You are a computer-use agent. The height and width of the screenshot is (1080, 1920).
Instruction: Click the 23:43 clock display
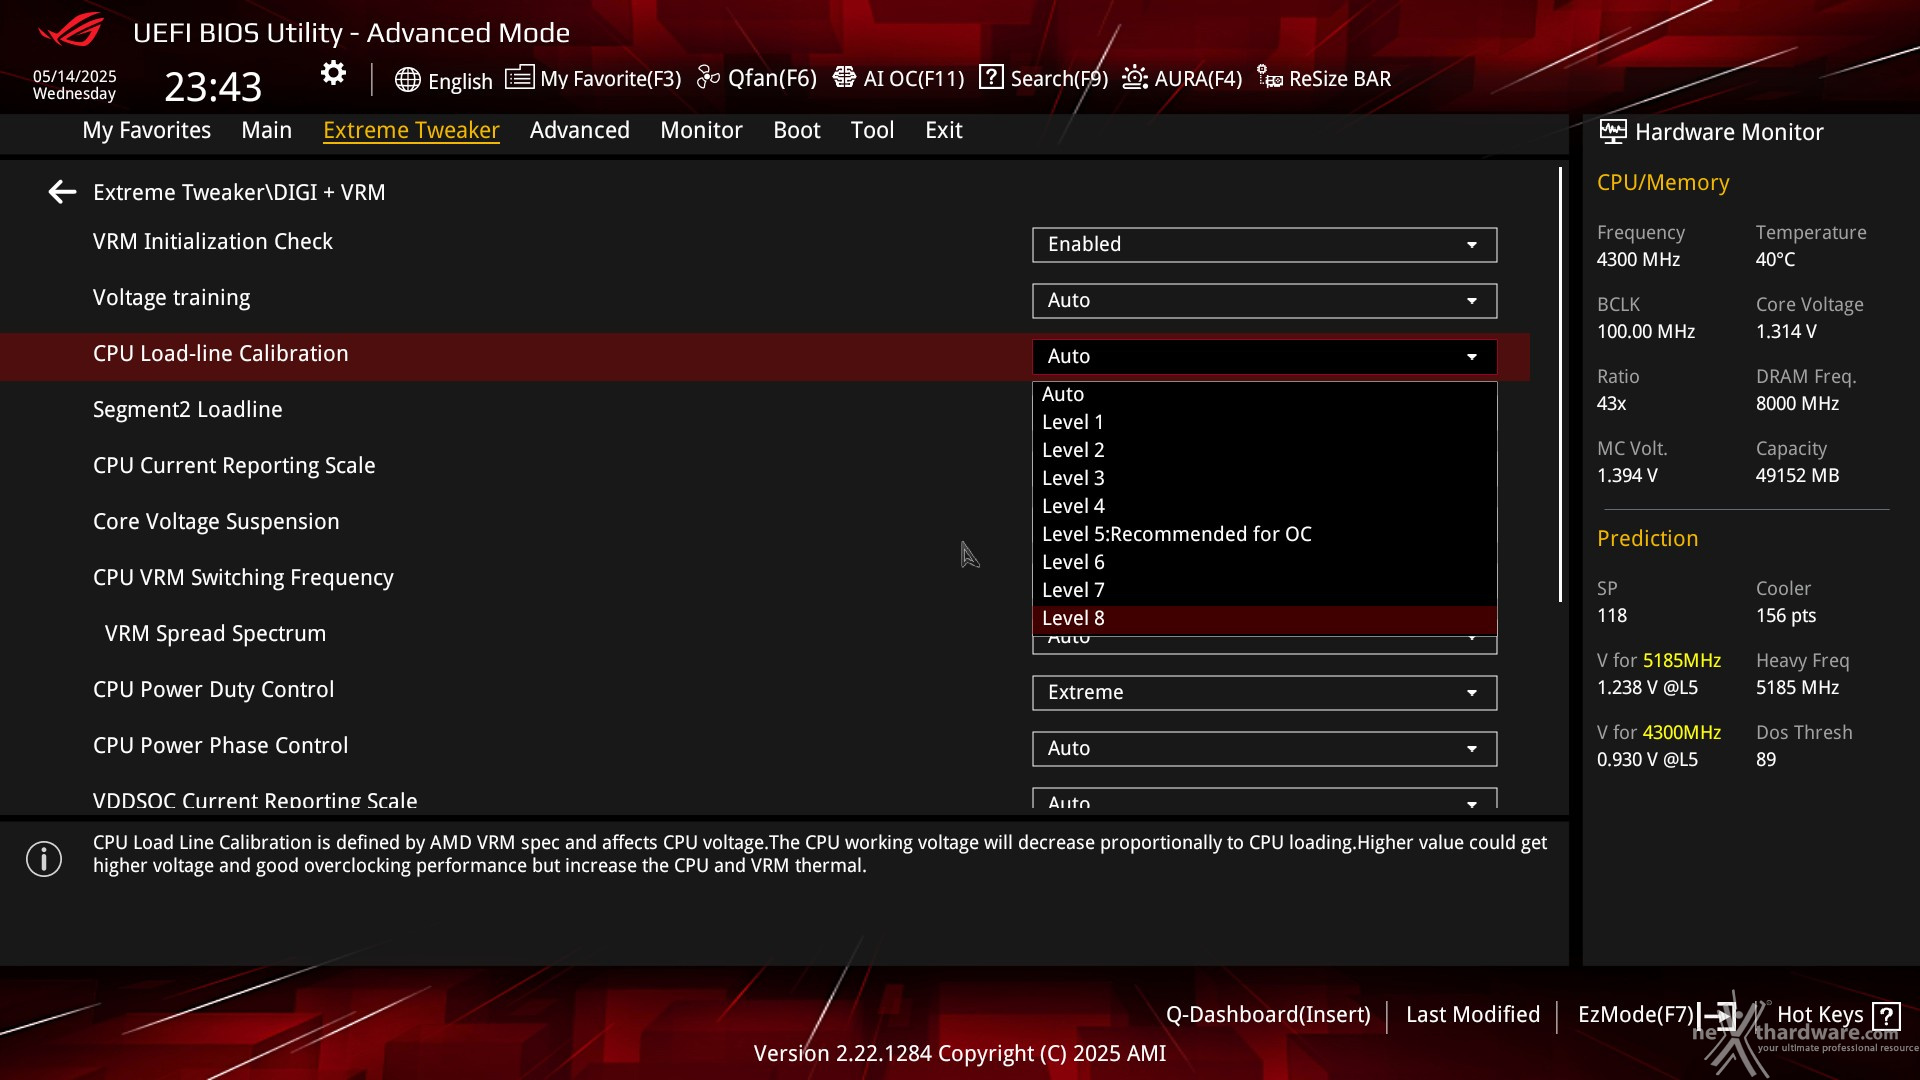click(x=213, y=87)
